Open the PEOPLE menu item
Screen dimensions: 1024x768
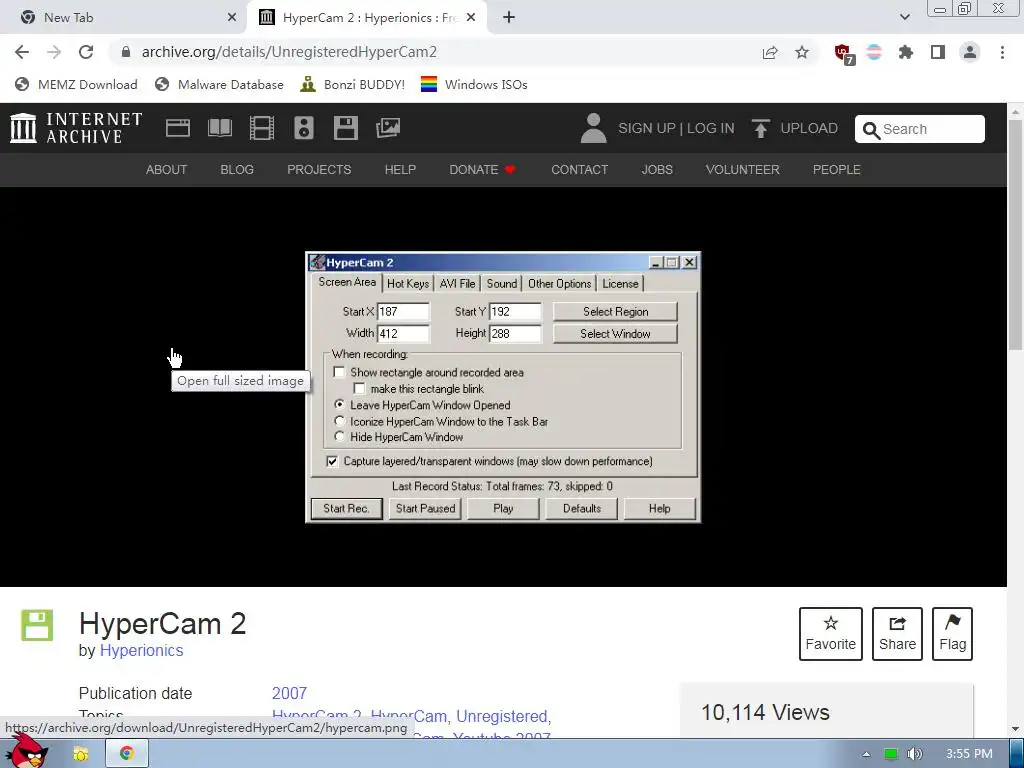pos(837,170)
